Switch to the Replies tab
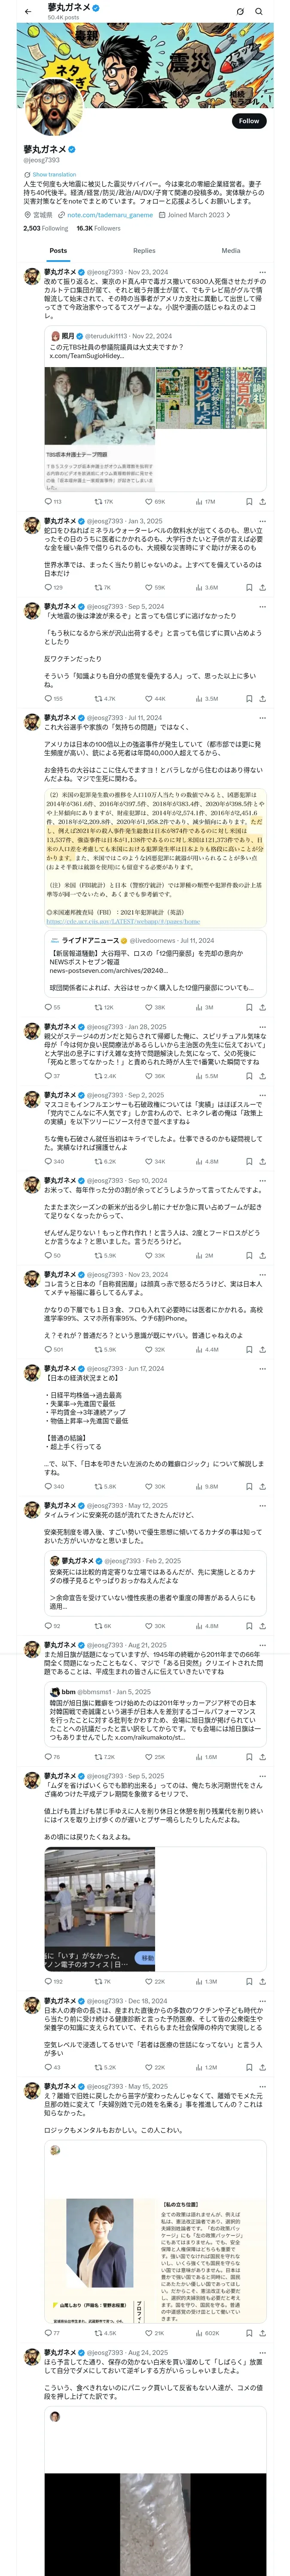The image size is (290, 2576). tap(144, 251)
